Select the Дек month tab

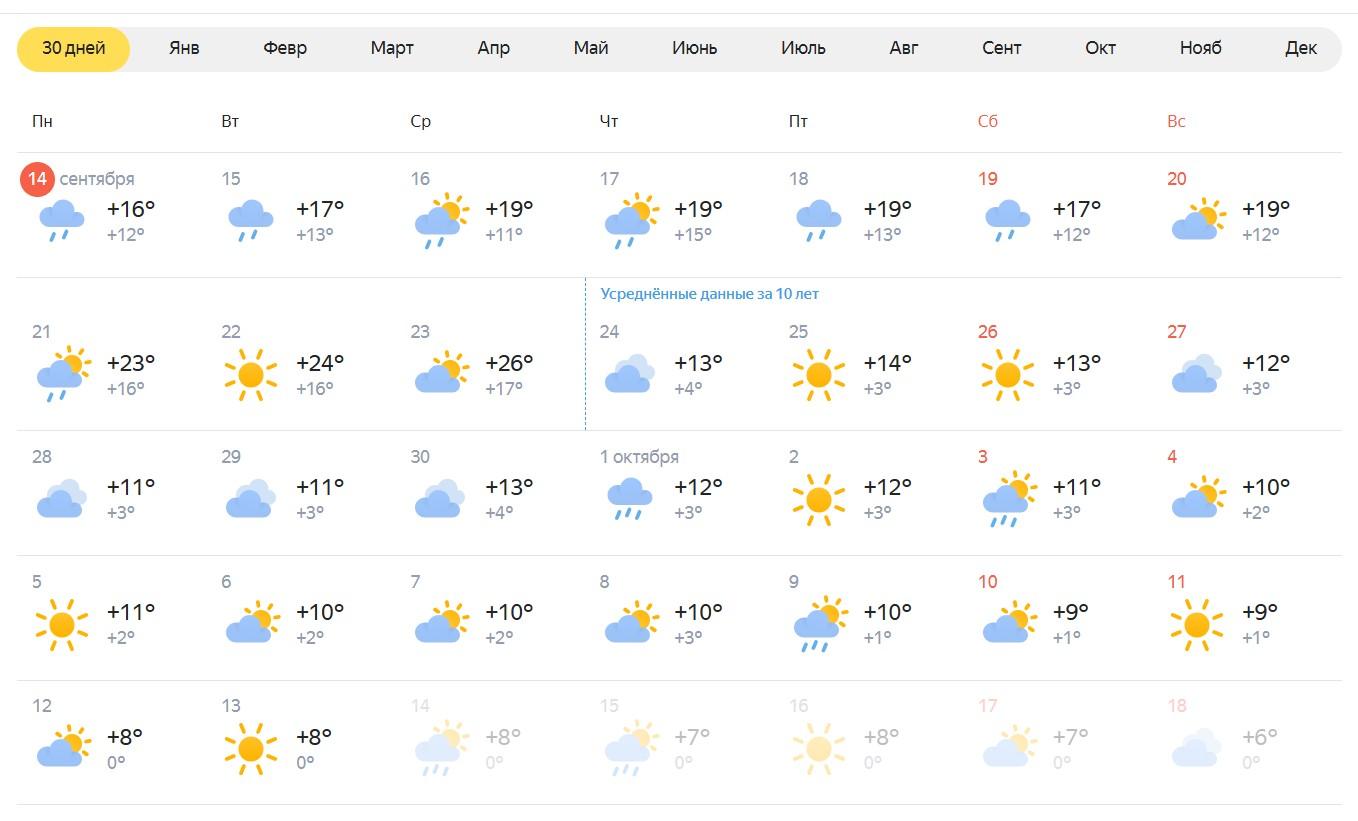[x=1301, y=48]
